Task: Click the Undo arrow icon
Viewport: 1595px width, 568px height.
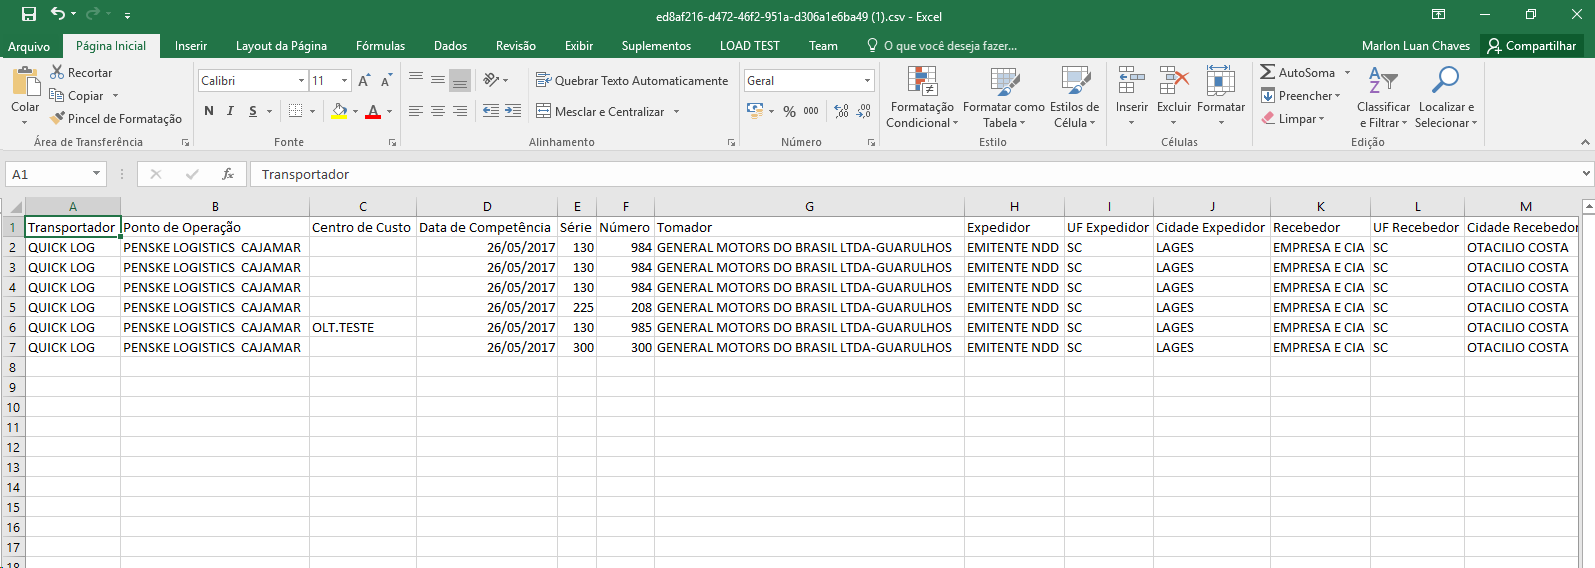Action: (58, 14)
